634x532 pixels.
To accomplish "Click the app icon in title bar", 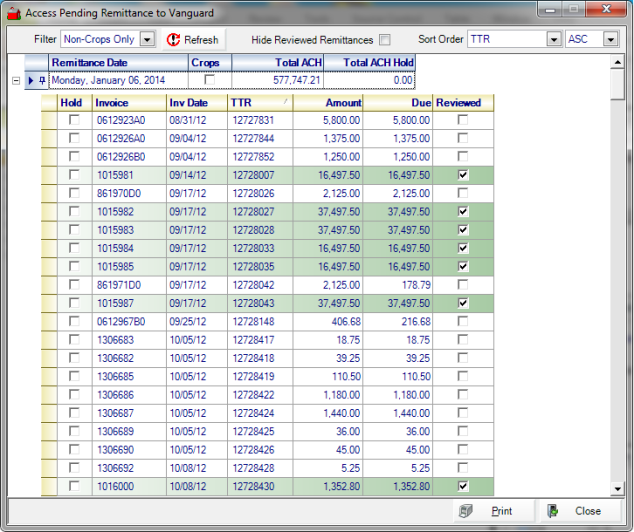I will point(14,13).
